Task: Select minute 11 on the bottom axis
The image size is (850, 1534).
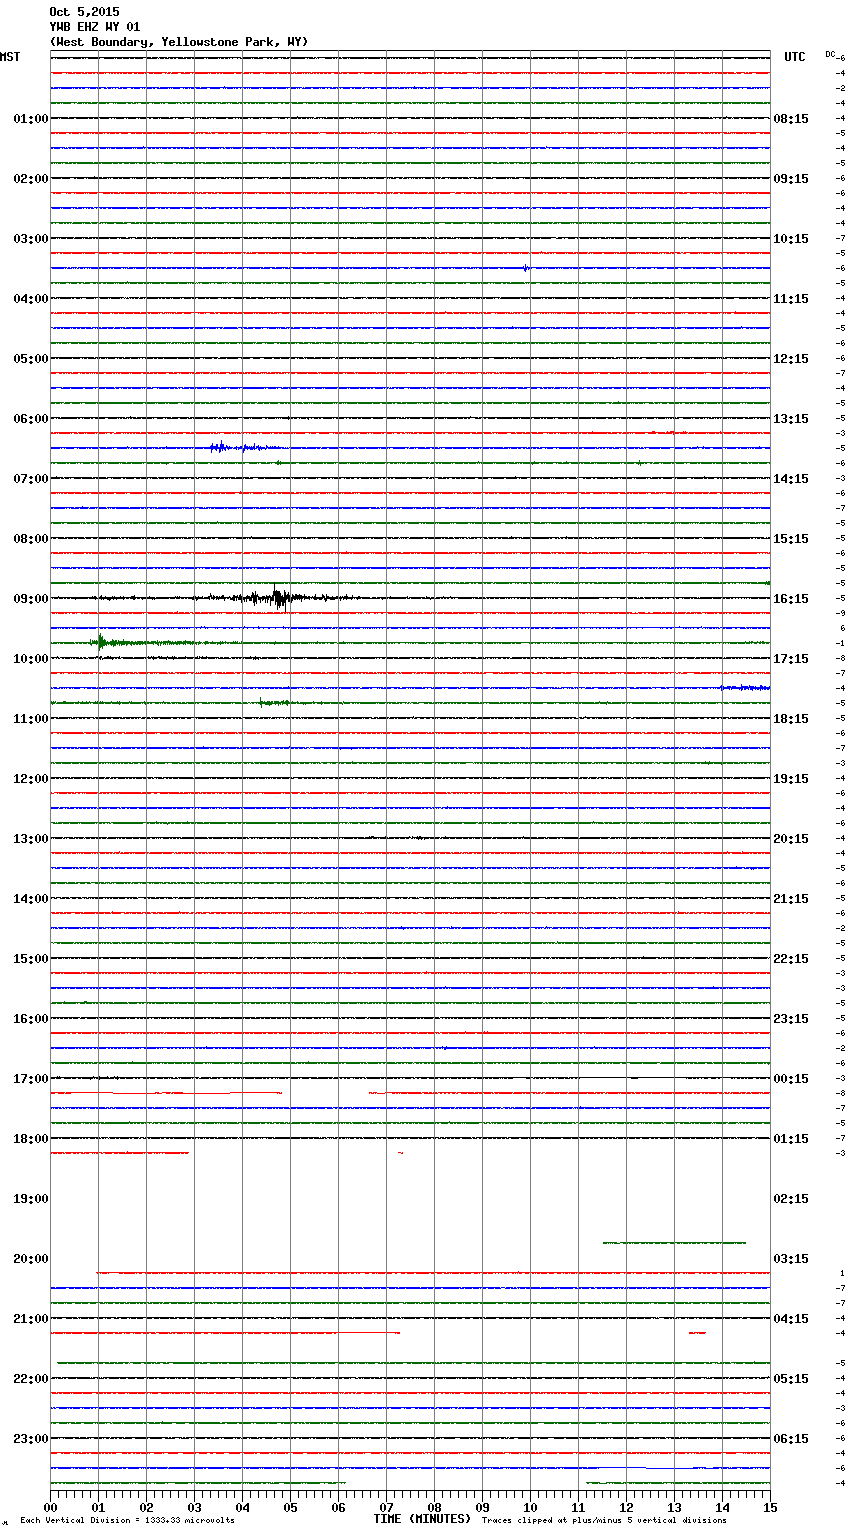Action: point(578,1507)
